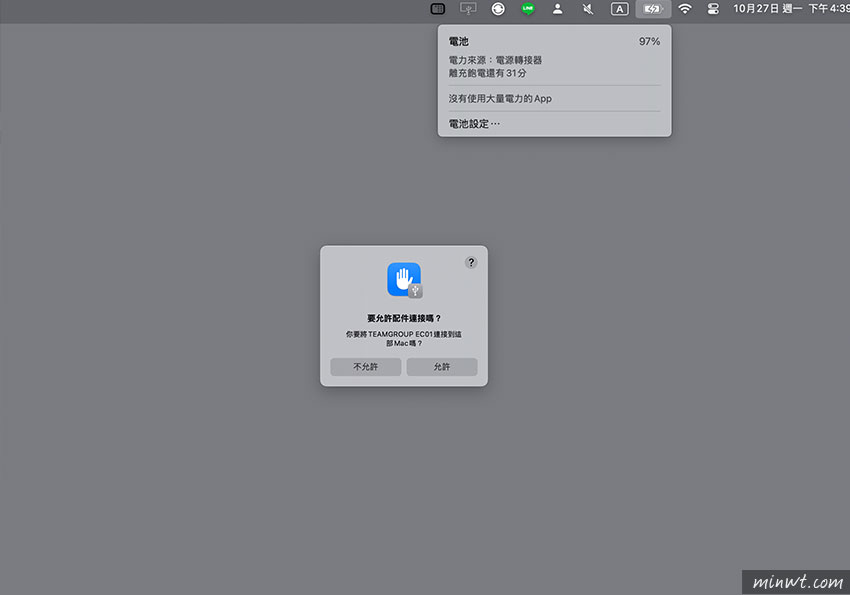The image size is (850, 595).
Task: Click the 97% battery percentage text
Action: tap(649, 42)
